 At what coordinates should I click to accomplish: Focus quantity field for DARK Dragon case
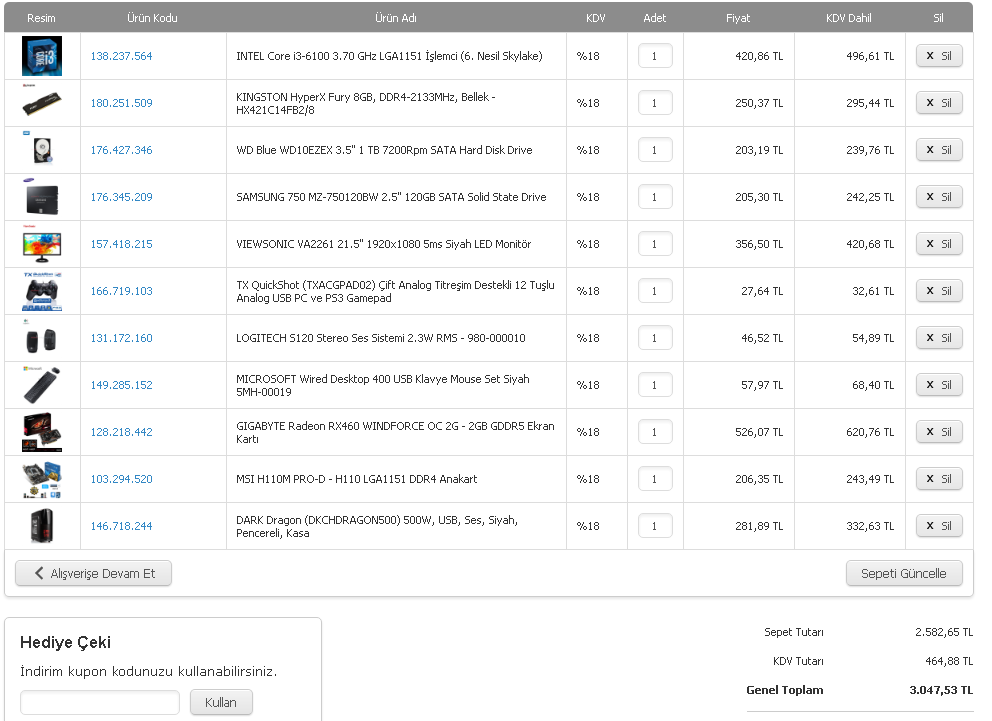pyautogui.click(x=655, y=526)
